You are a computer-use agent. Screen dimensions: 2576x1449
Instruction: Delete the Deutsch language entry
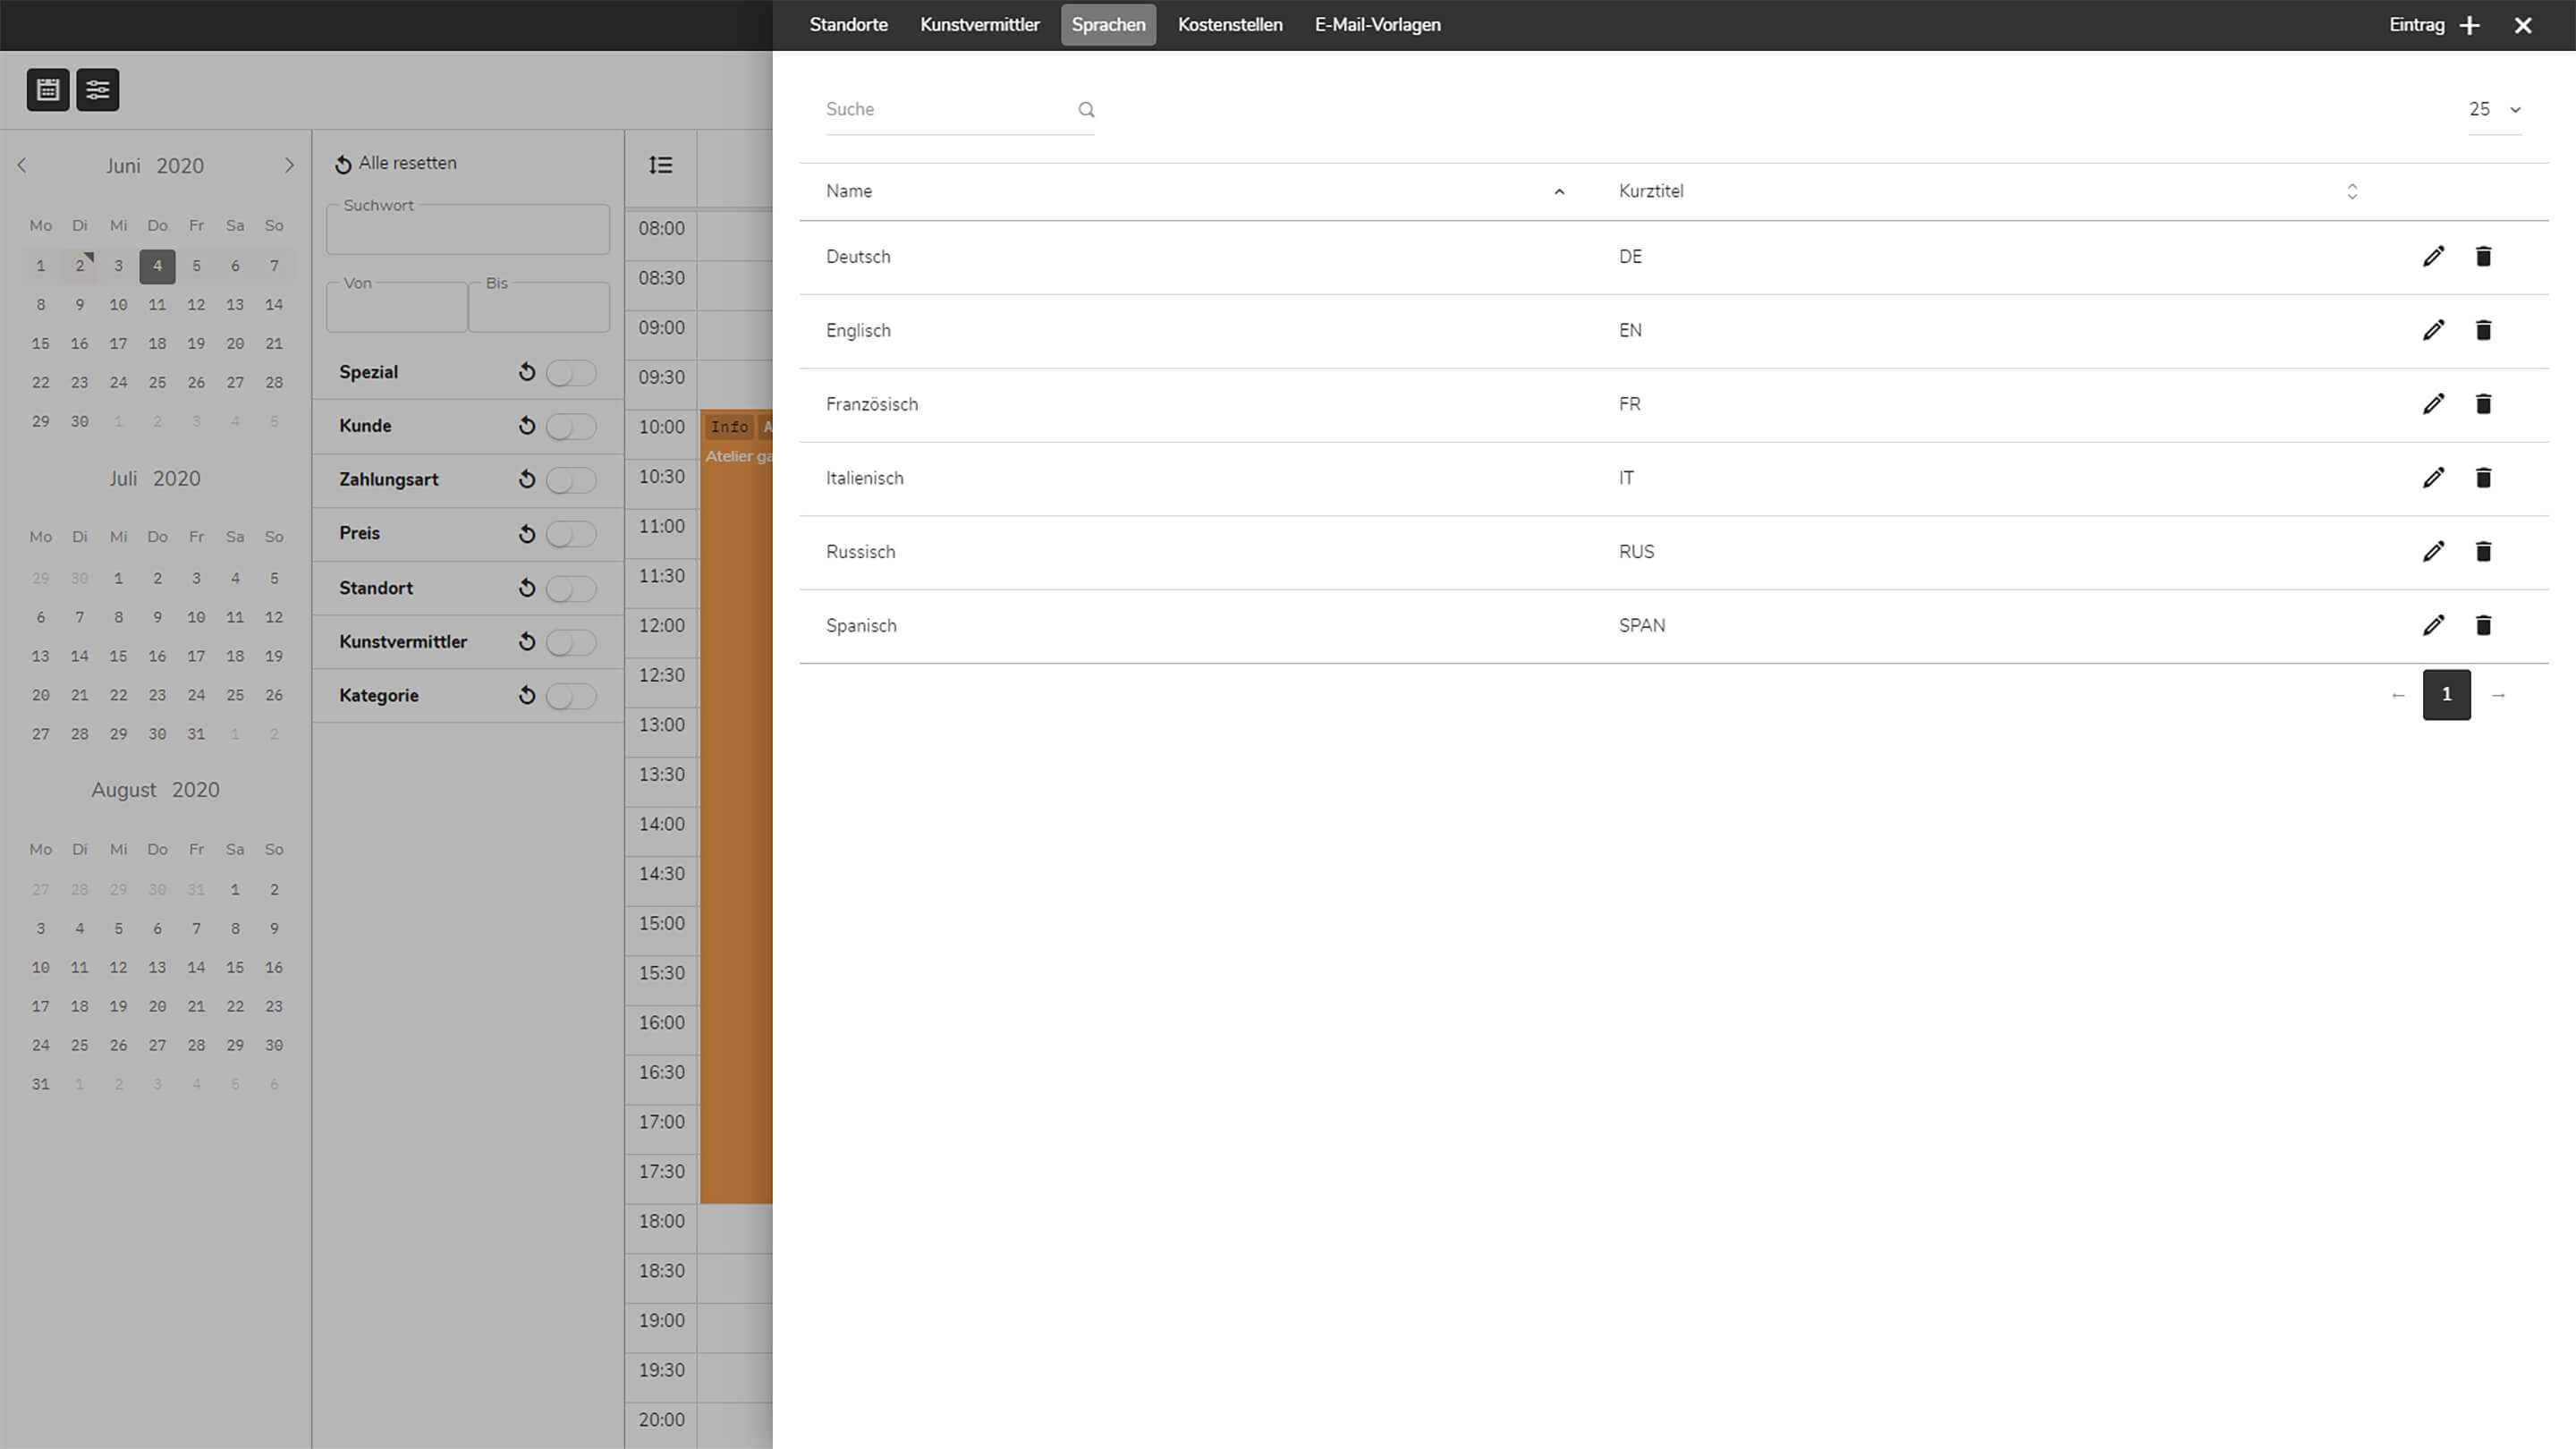point(2483,257)
